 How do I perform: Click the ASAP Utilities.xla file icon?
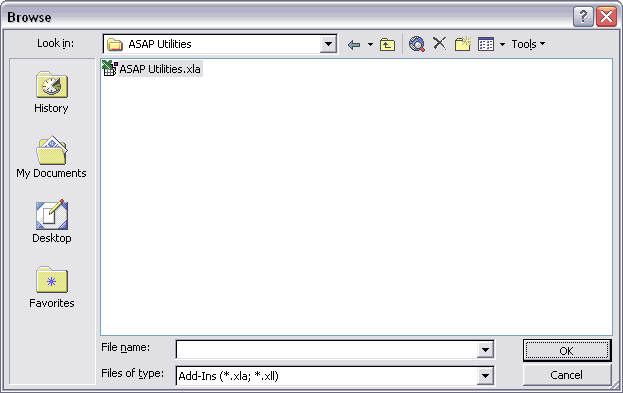click(x=110, y=68)
